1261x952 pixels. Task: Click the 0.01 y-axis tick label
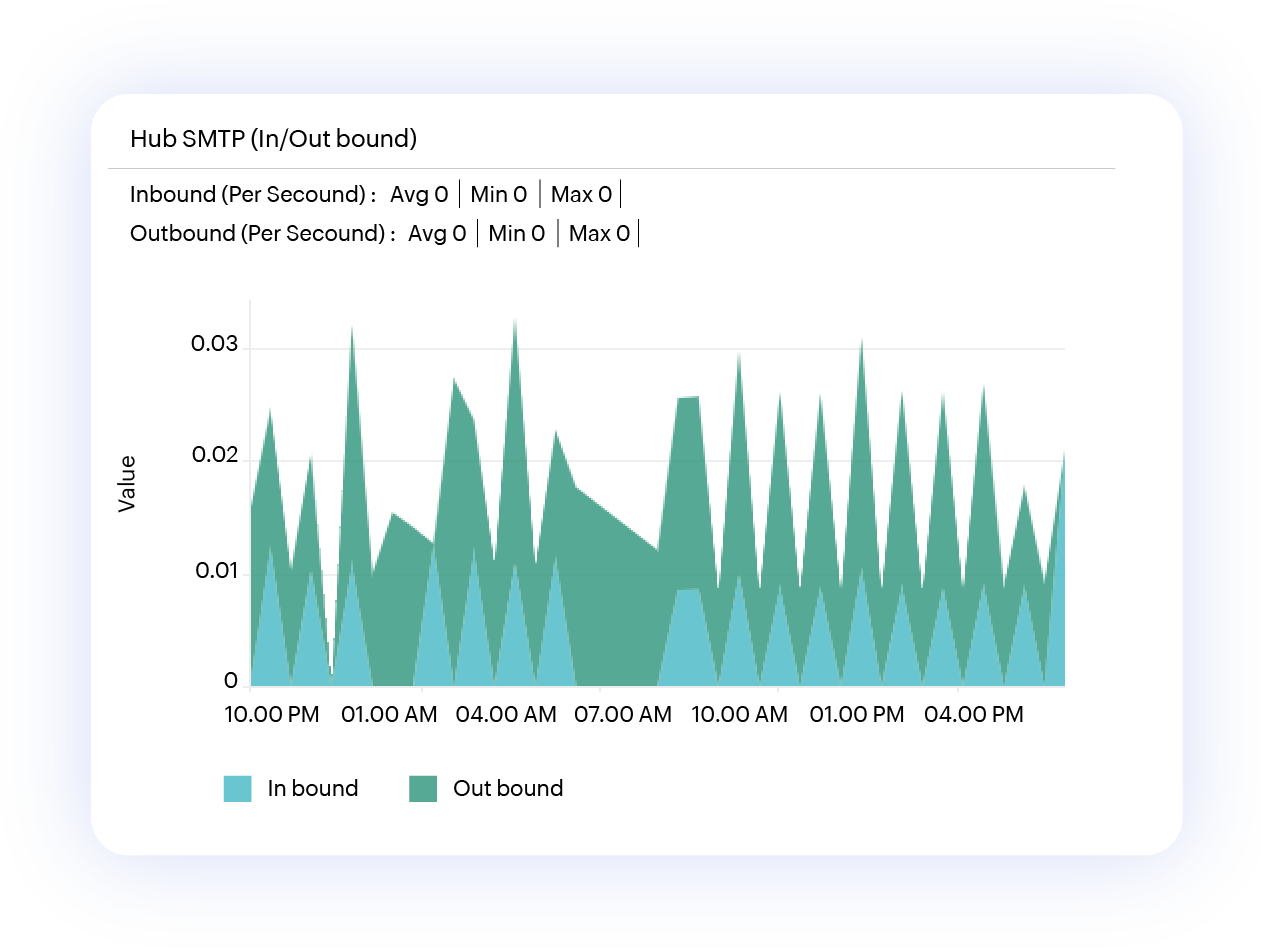coord(215,572)
